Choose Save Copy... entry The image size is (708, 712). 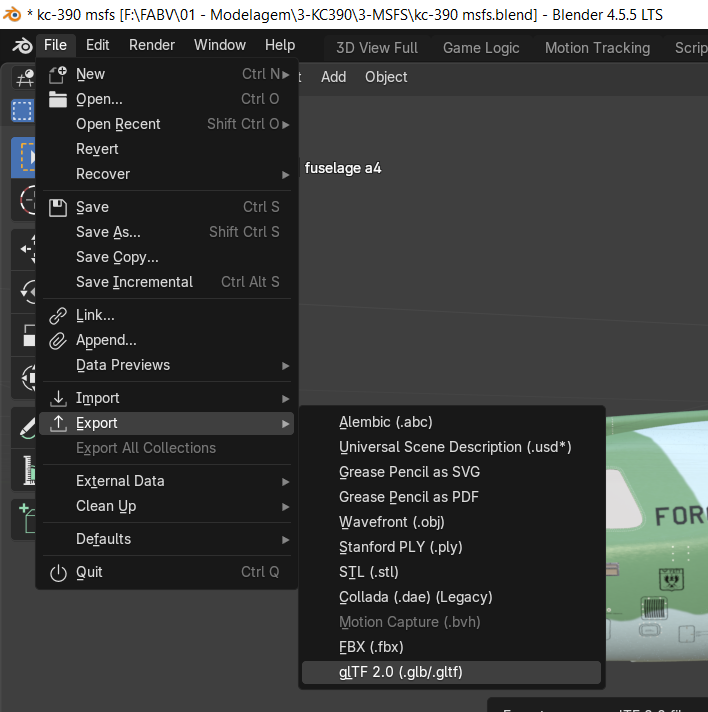click(x=167, y=257)
